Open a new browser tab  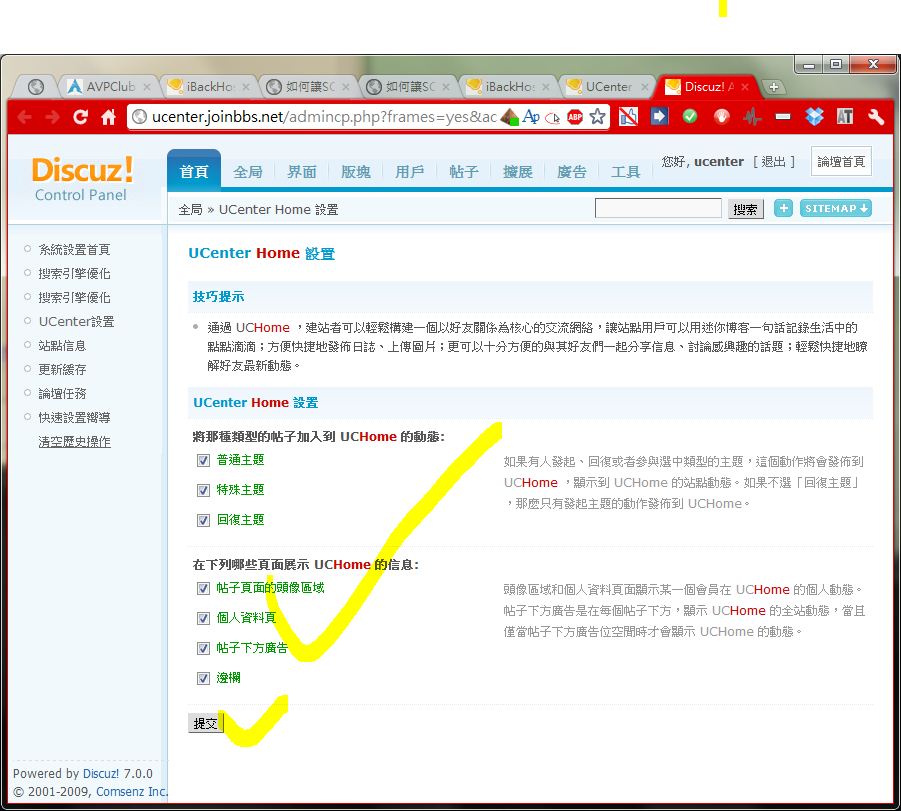tap(774, 87)
